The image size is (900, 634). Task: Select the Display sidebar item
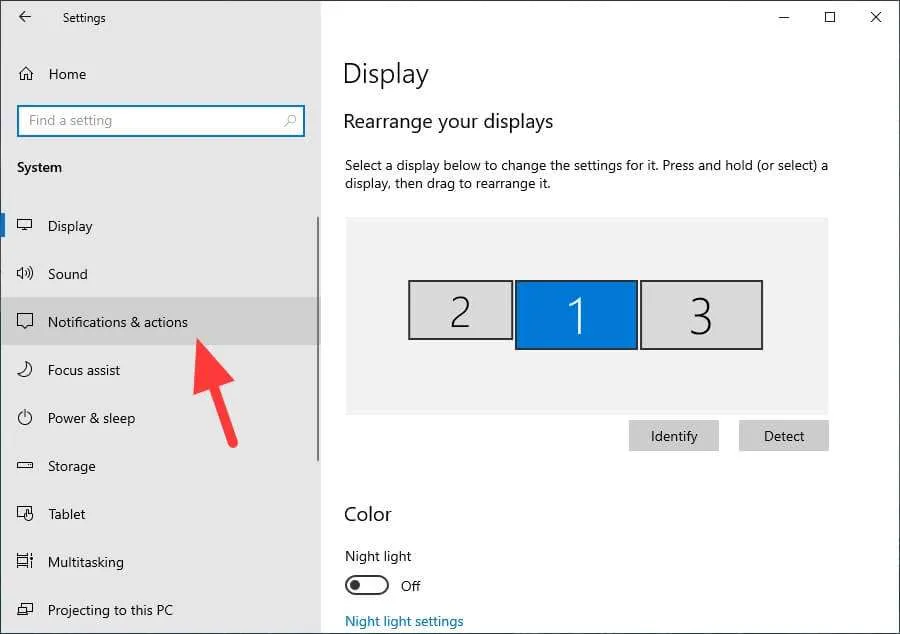tap(160, 225)
